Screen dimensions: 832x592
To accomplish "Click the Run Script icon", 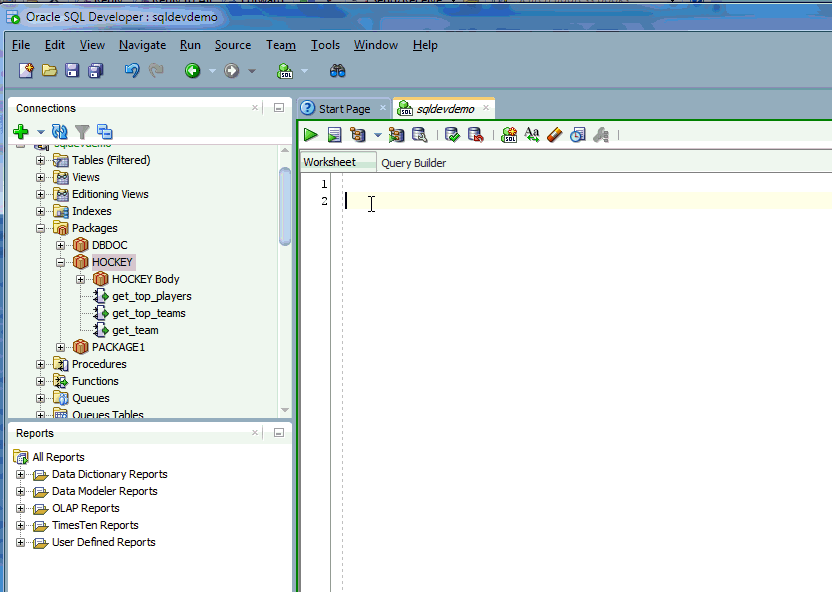I will 334,135.
